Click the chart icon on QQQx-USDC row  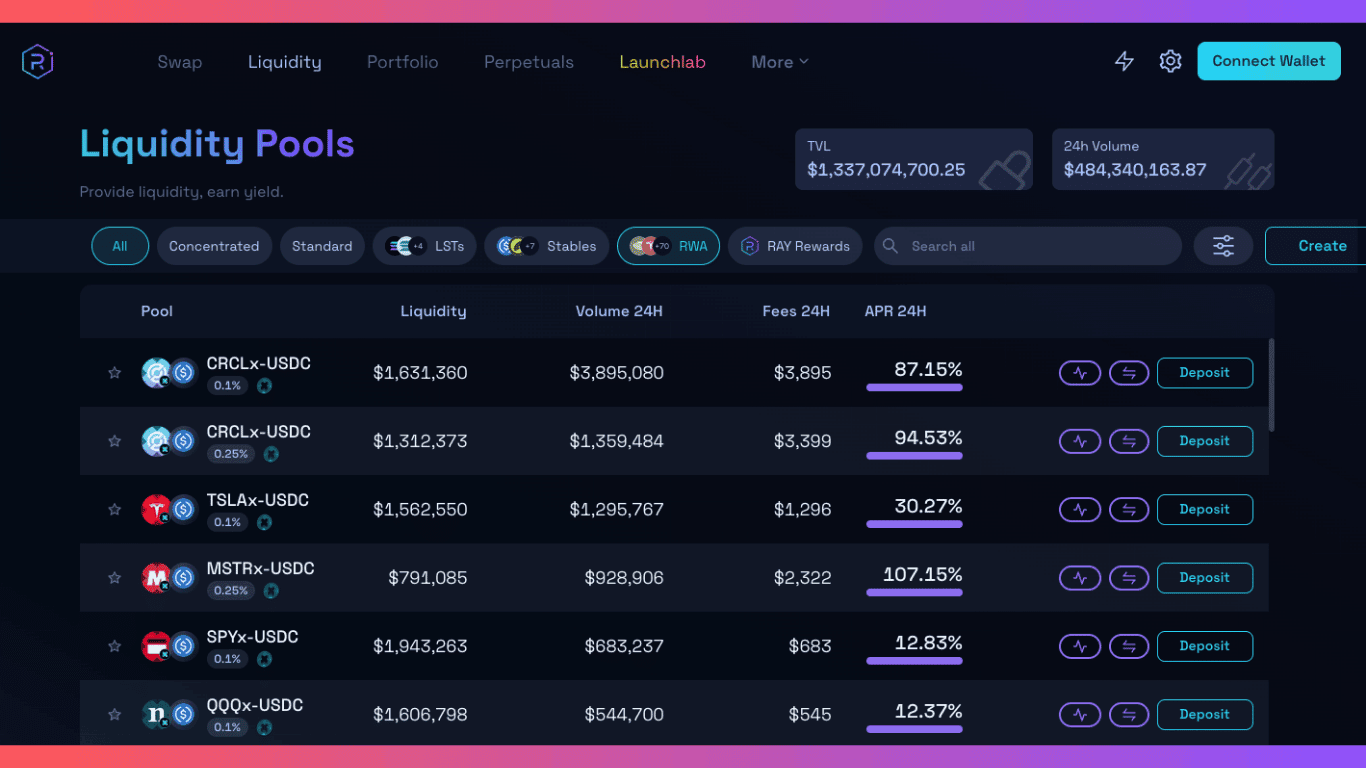pyautogui.click(x=1080, y=714)
